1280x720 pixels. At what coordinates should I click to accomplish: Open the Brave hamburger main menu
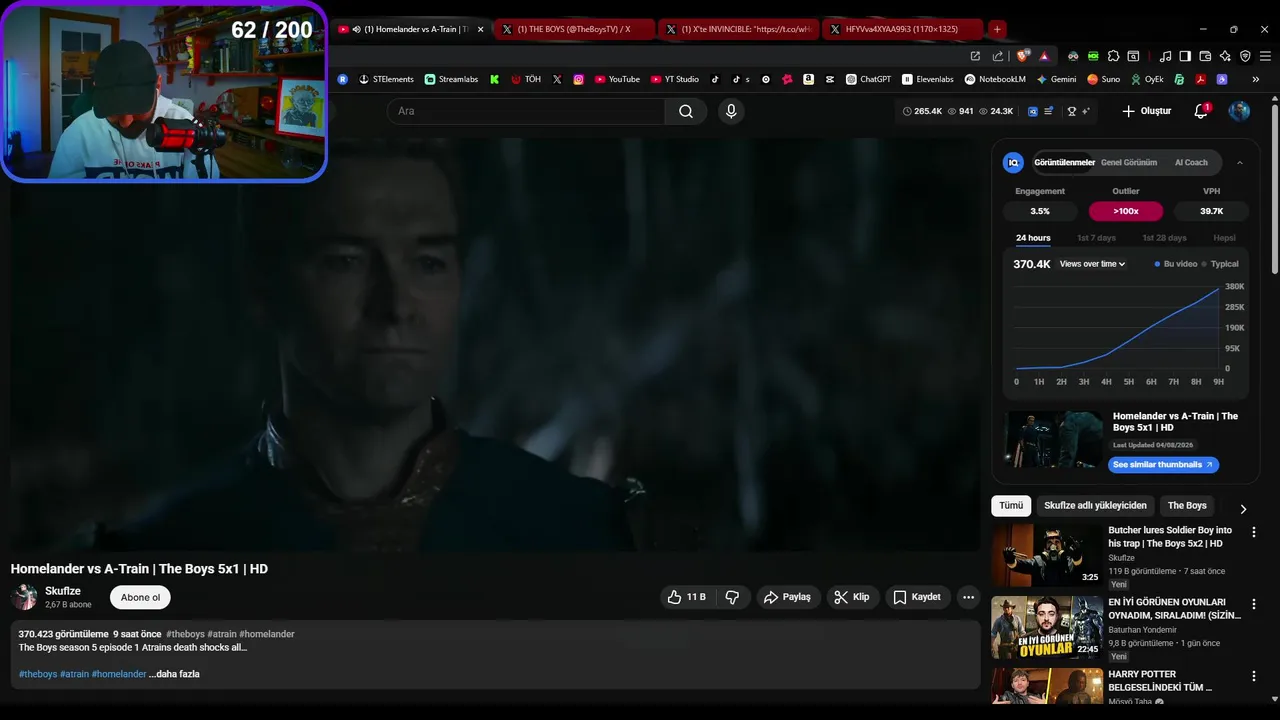1263,56
